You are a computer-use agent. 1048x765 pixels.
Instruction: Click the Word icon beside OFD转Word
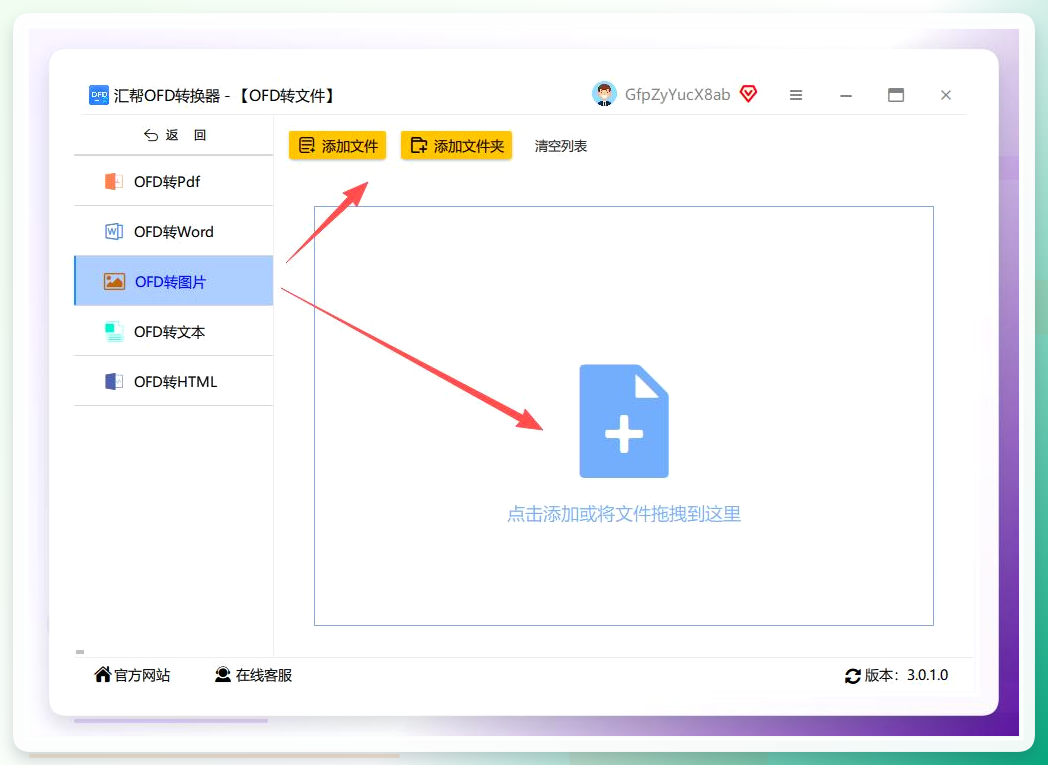(114, 231)
